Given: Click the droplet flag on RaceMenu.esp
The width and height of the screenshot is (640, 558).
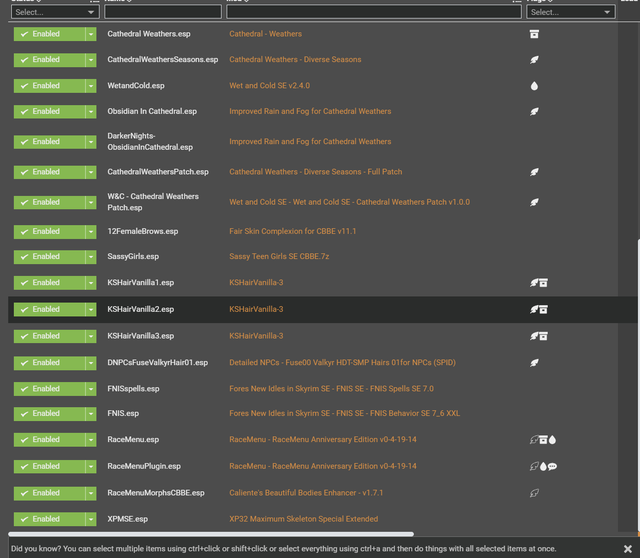Looking at the screenshot, I should tap(552, 440).
